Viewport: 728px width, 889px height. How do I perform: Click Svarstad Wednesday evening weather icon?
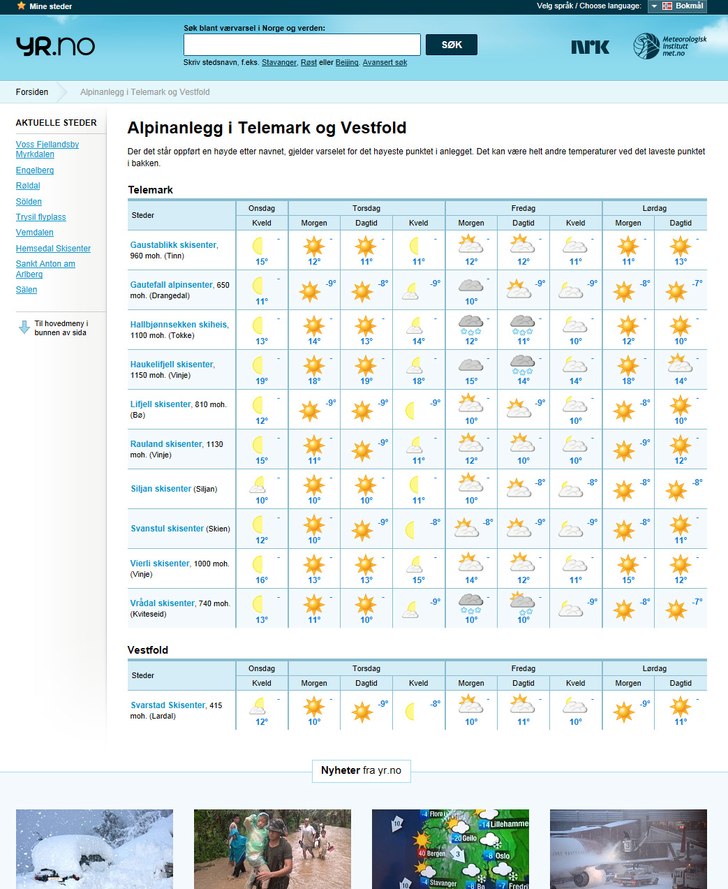coord(261,707)
